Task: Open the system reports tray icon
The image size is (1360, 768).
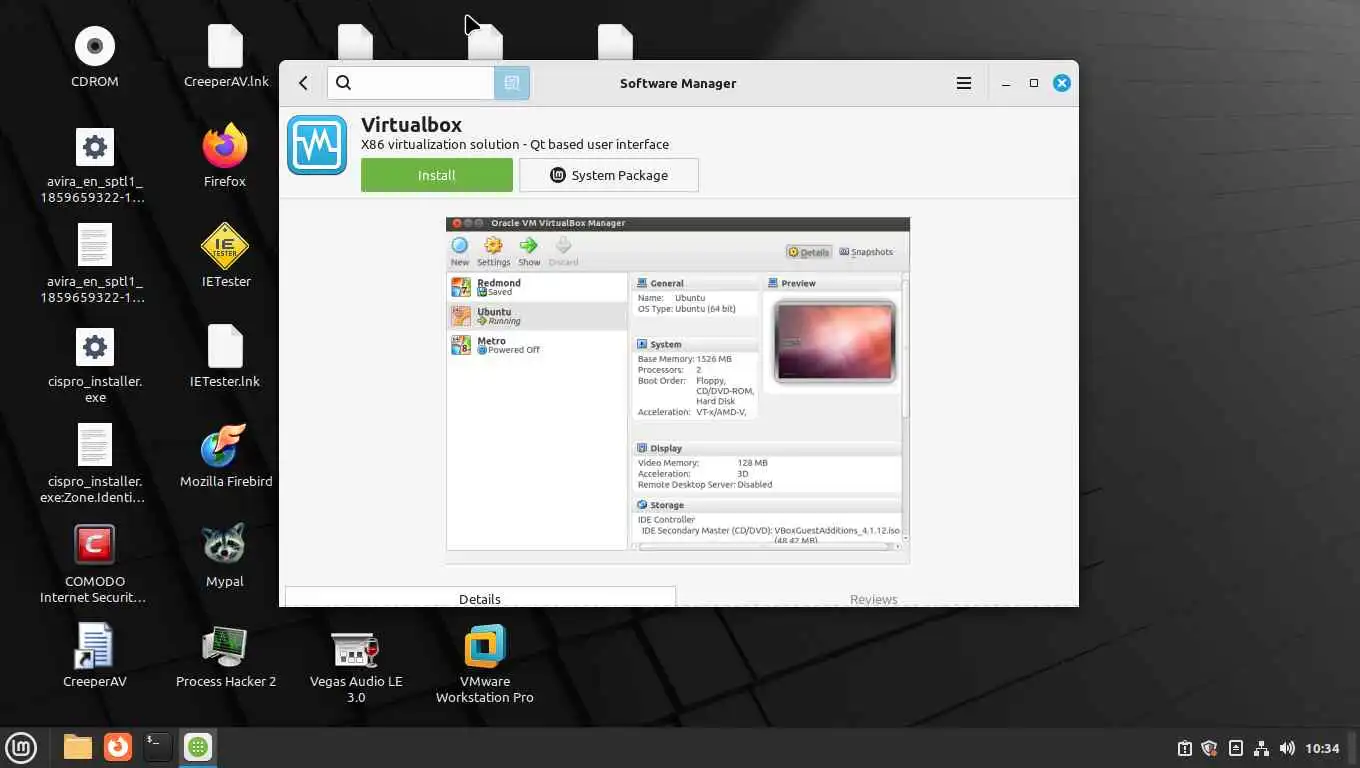Action: pos(1185,748)
